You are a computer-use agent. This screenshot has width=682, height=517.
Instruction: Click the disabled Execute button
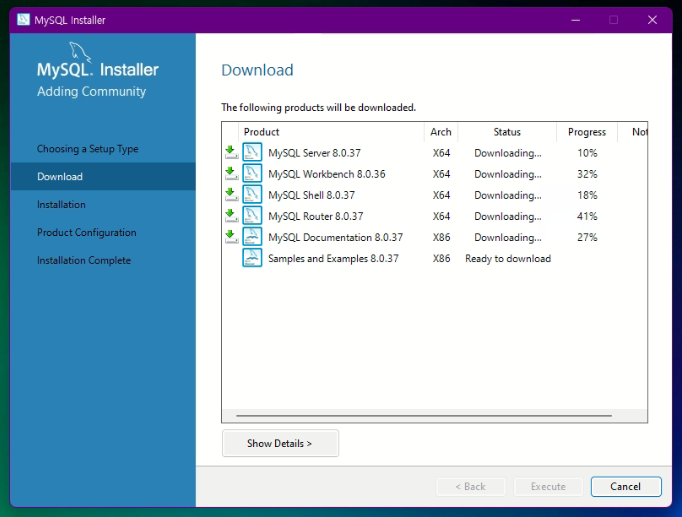click(x=548, y=487)
